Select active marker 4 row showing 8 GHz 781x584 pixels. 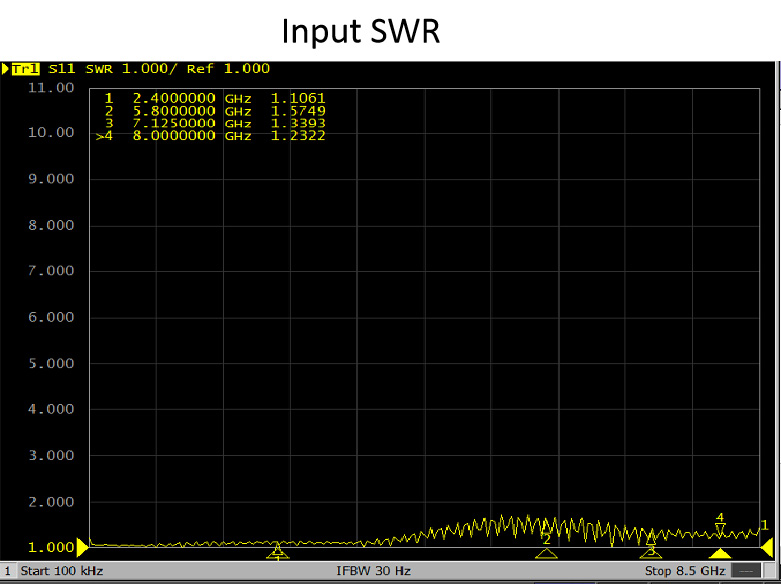coord(214,135)
